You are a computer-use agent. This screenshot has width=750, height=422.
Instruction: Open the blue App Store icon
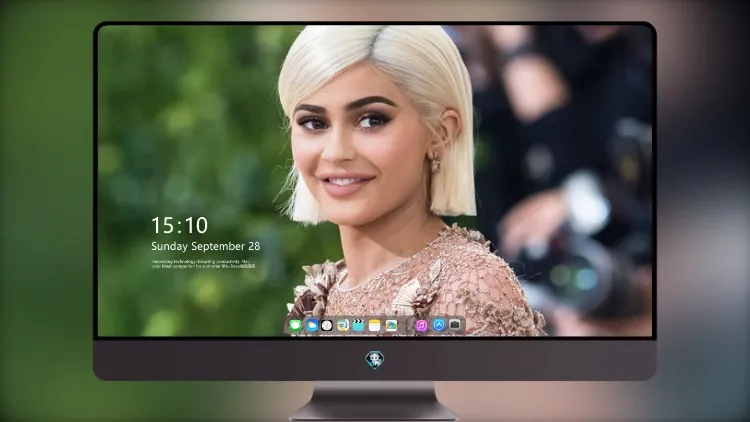[439, 325]
